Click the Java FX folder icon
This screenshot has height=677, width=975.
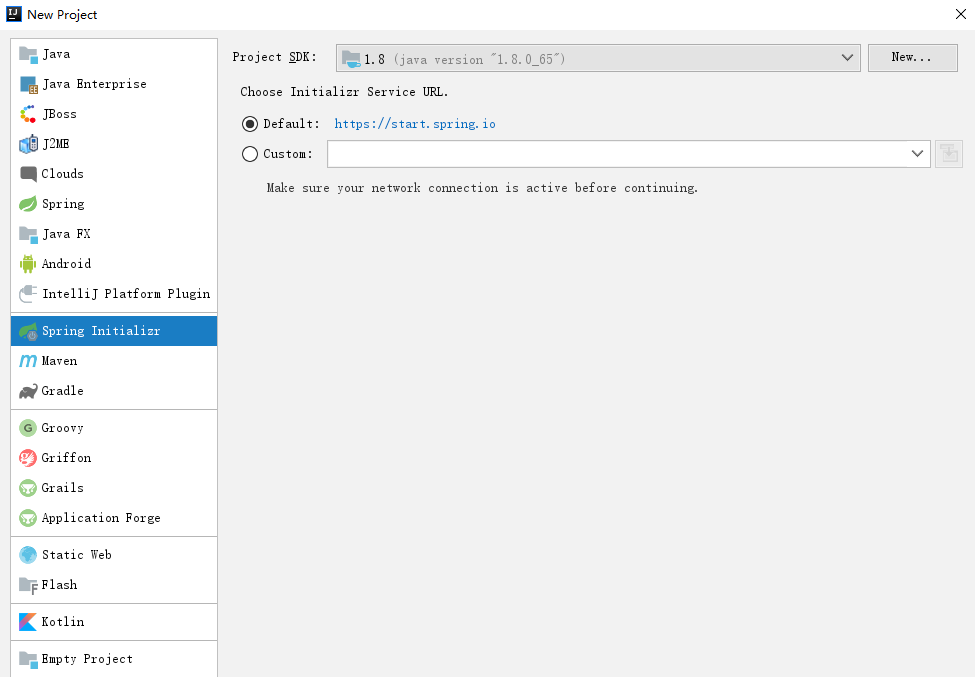tap(28, 234)
